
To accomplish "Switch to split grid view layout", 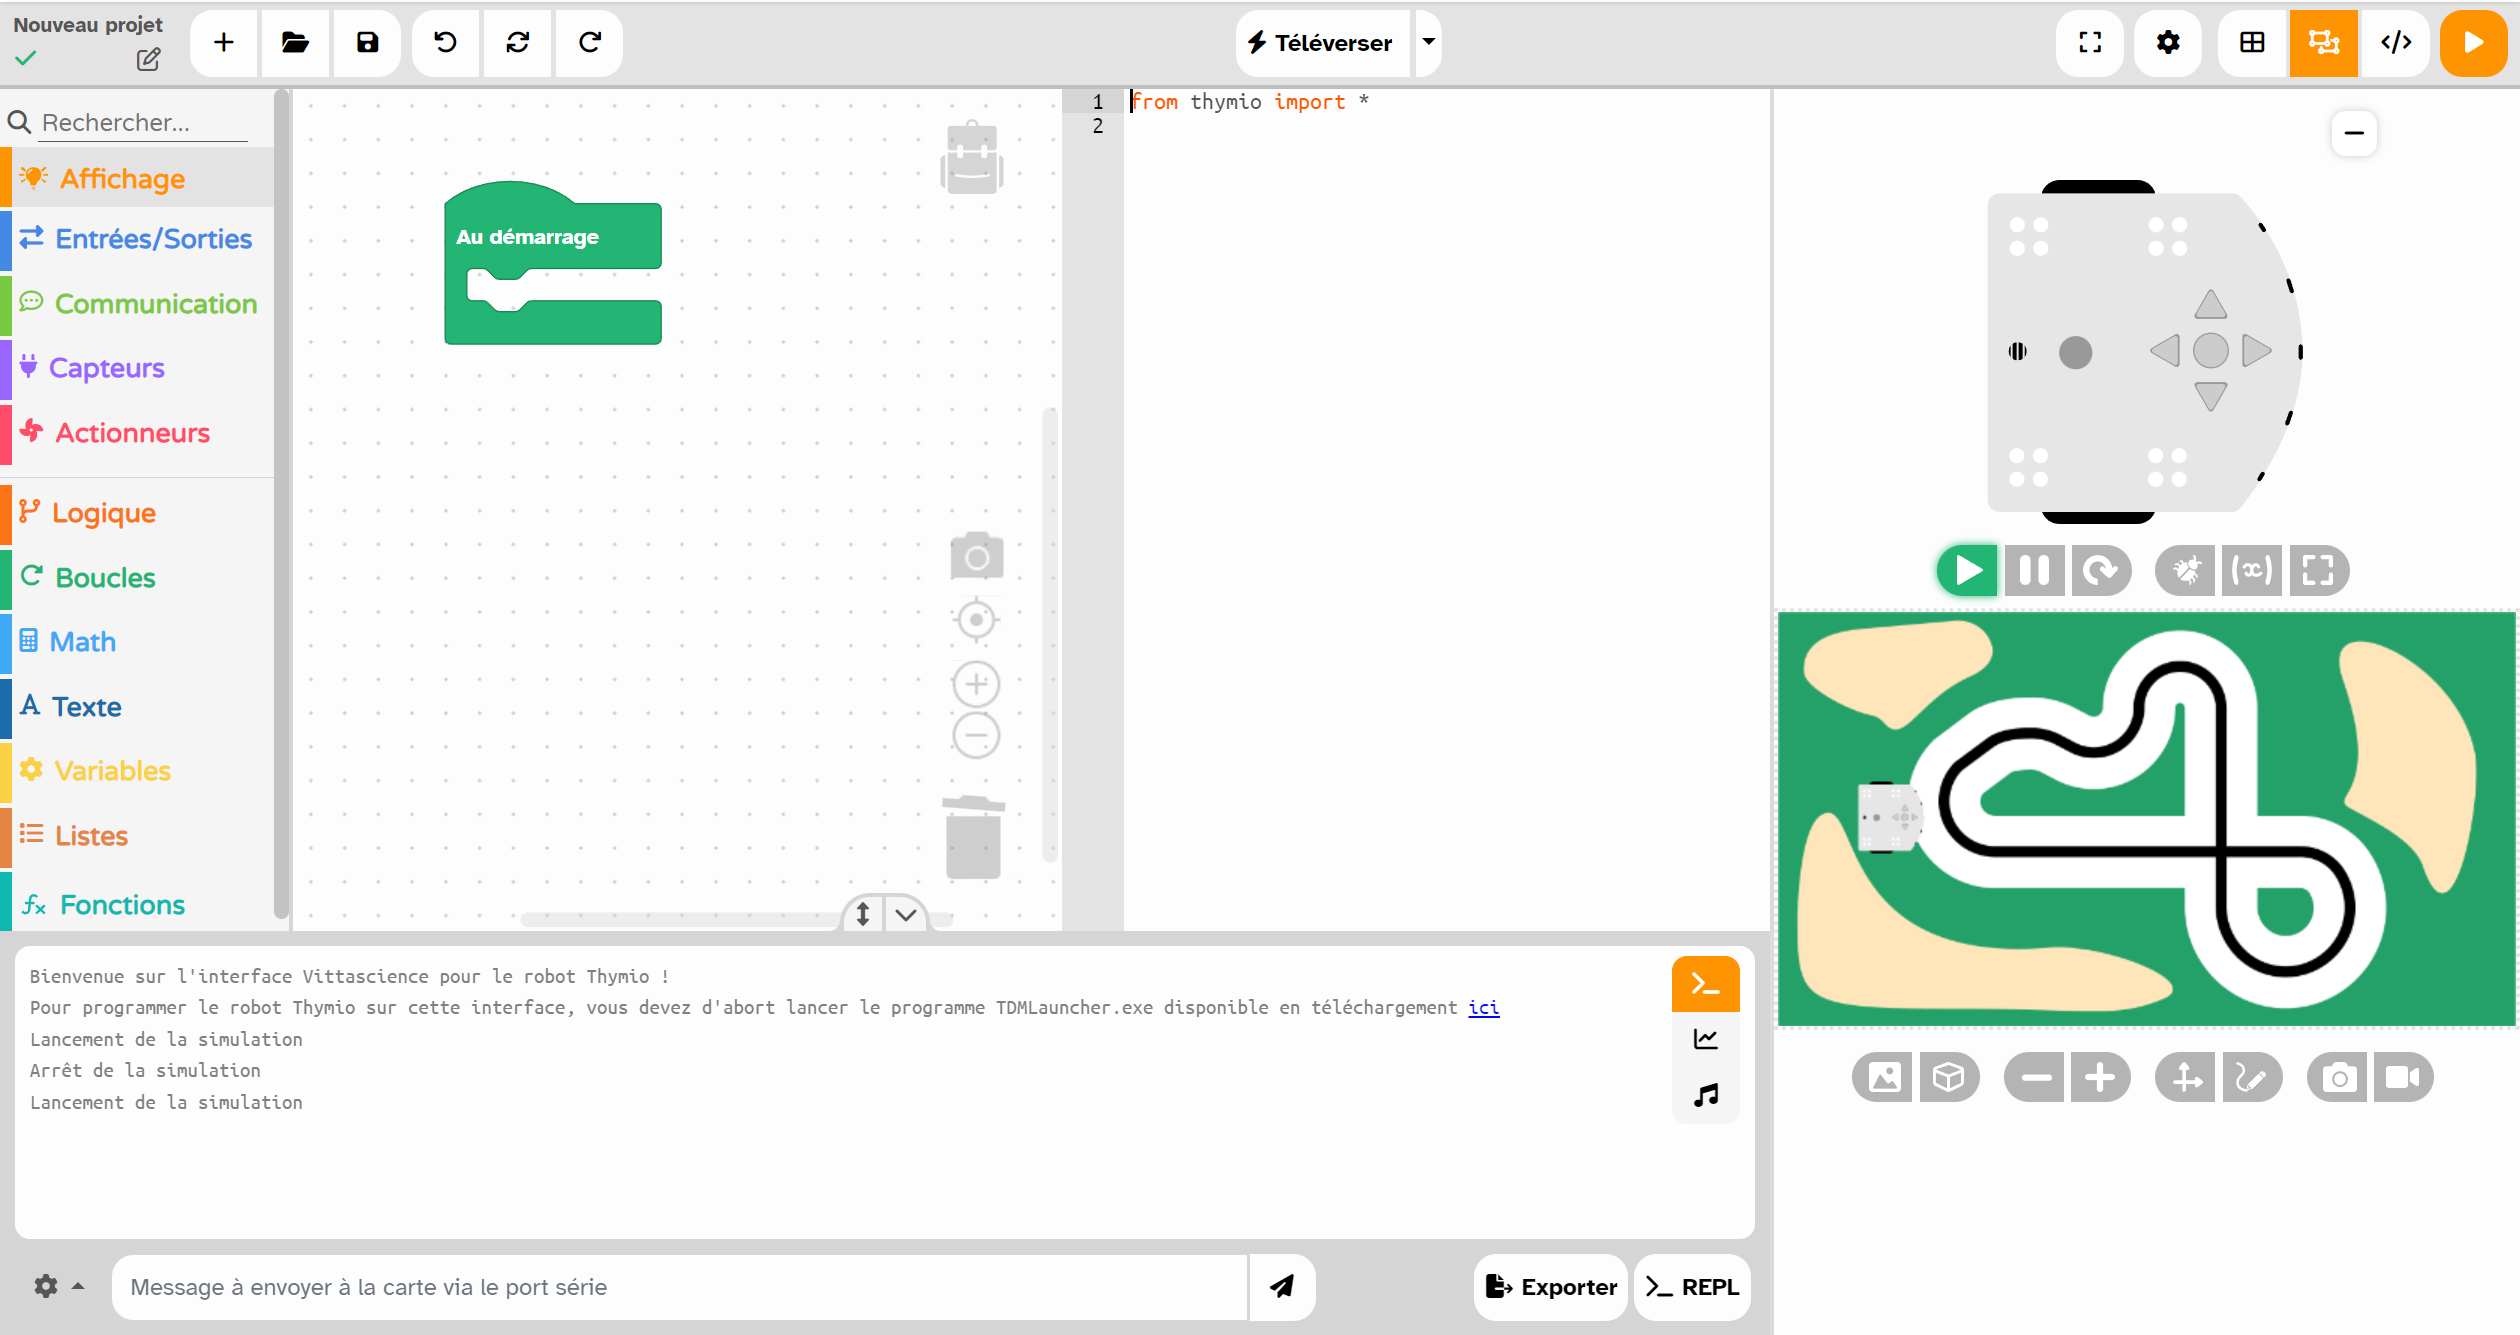I will (x=2252, y=42).
